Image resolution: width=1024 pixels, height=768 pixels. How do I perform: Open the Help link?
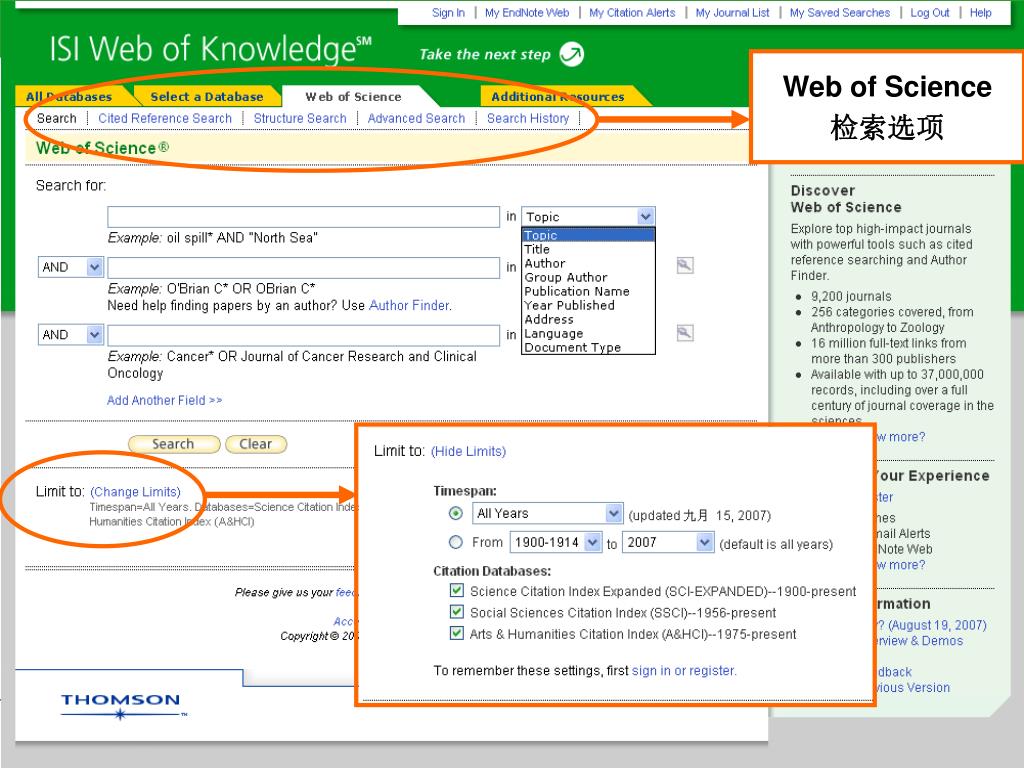(x=980, y=12)
